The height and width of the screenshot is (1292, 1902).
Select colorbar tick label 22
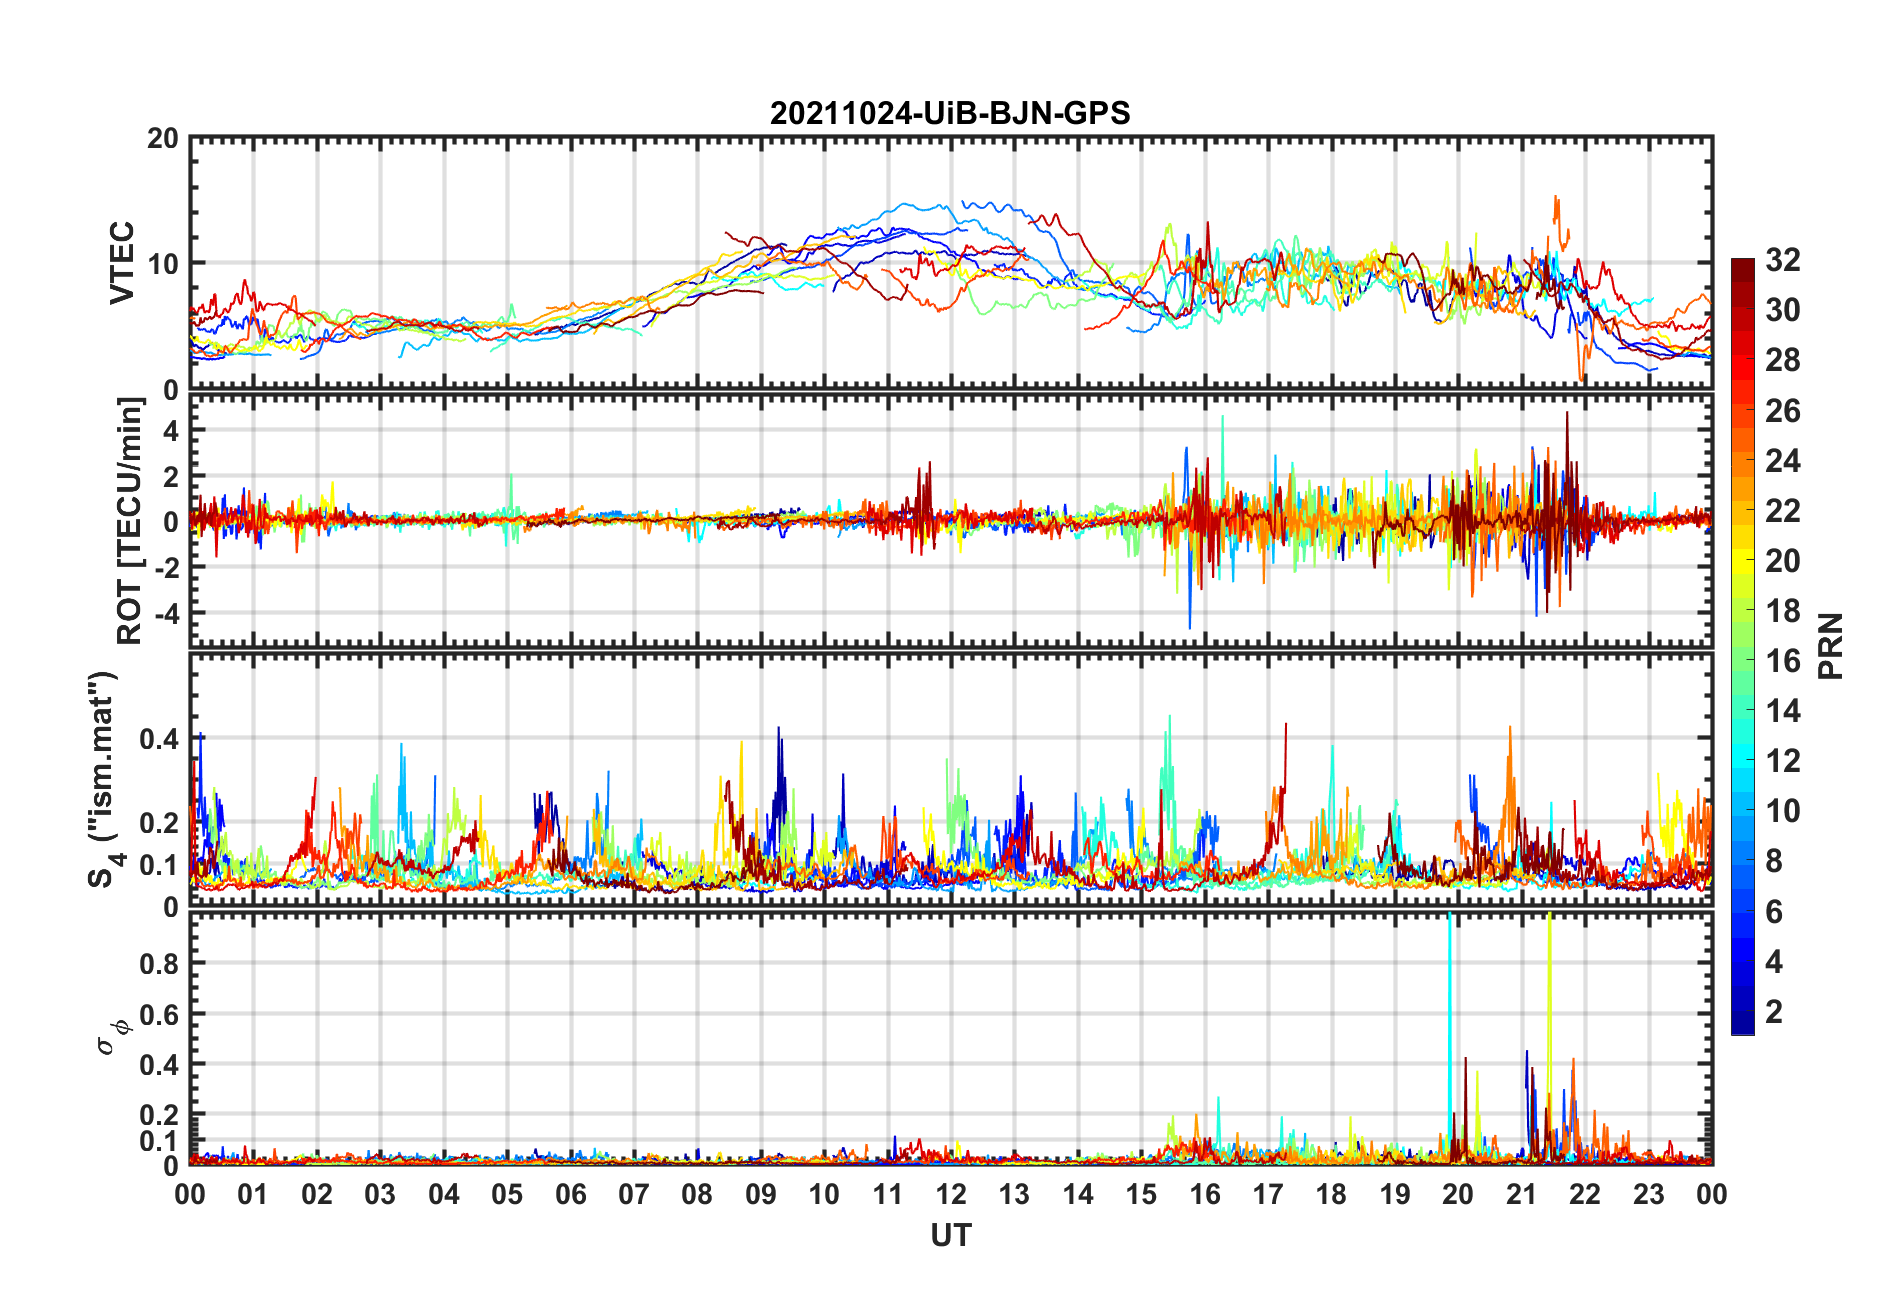(1783, 510)
